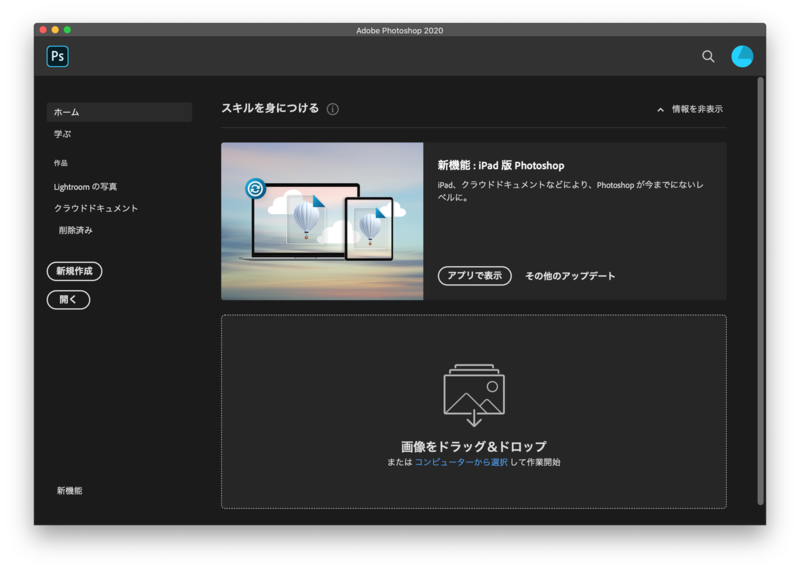Click コンピューターから選択 link
The image size is (800, 570).
[x=461, y=462]
